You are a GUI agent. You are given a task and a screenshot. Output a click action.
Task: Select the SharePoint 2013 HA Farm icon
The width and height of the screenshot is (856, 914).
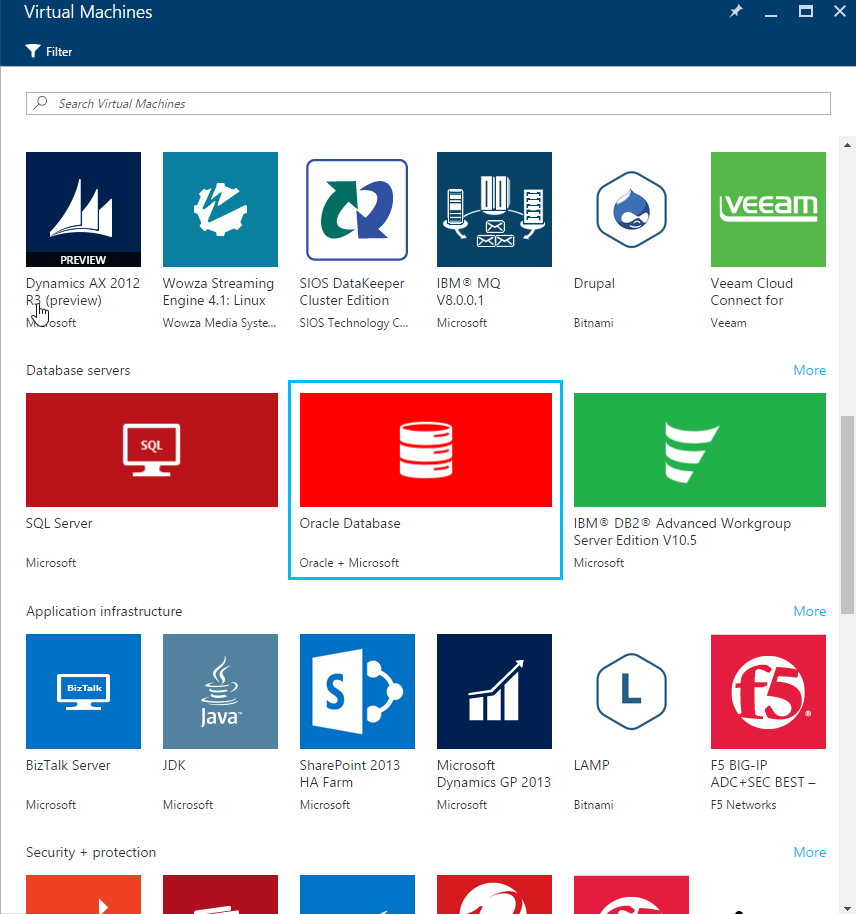pos(357,691)
